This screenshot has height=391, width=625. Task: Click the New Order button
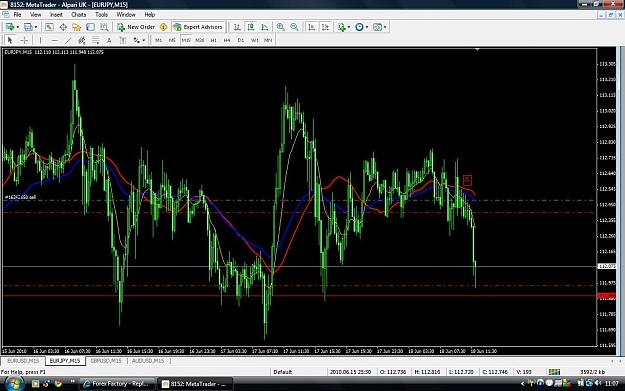click(x=136, y=27)
